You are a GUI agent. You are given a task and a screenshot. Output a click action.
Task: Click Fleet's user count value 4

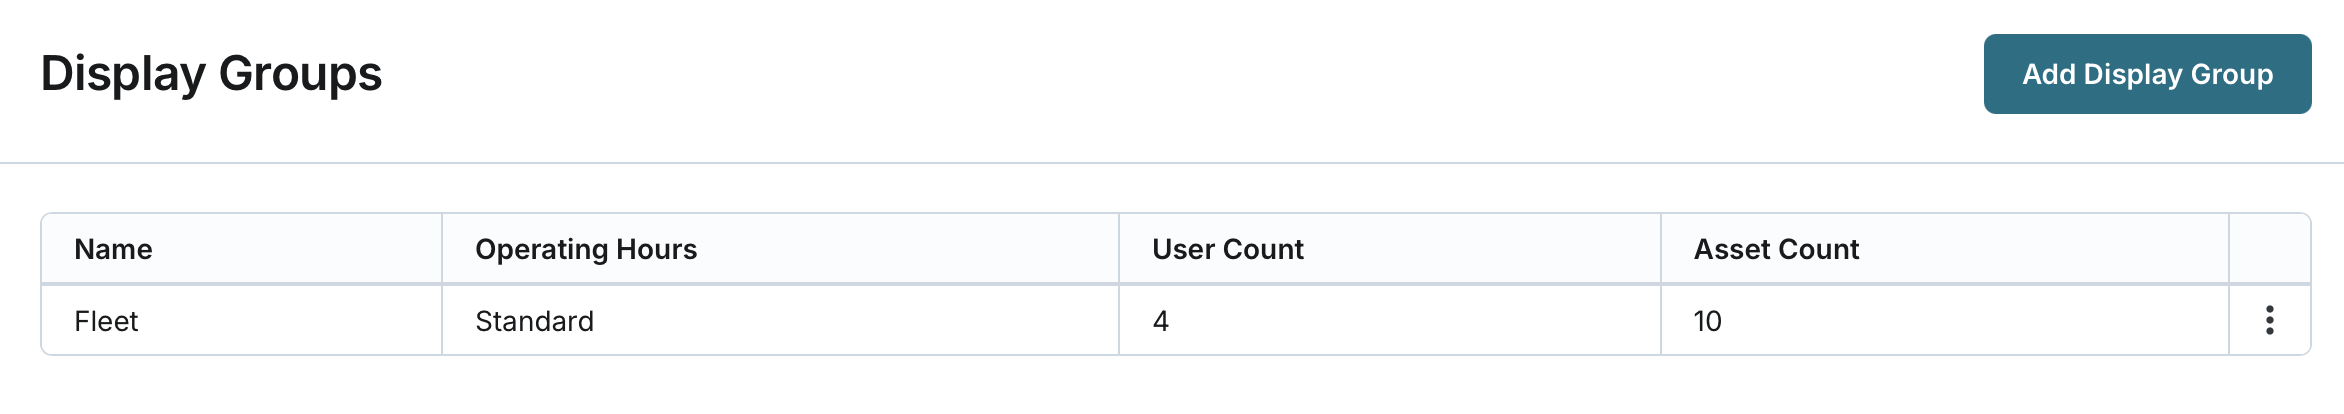click(1161, 321)
